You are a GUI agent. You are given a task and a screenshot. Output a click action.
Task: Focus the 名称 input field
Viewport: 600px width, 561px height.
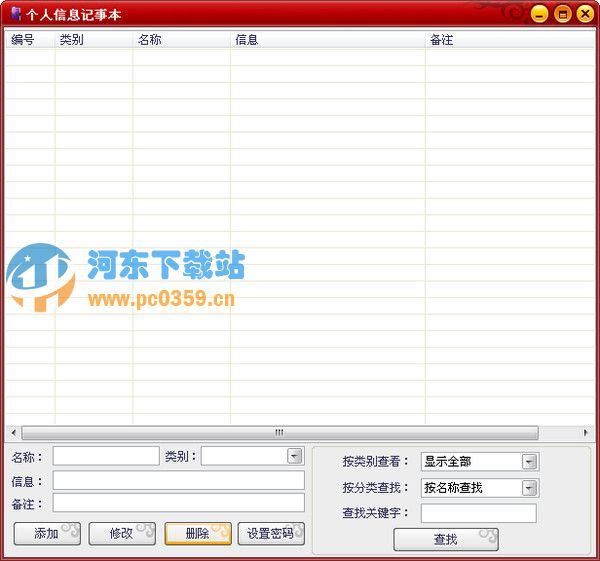106,456
